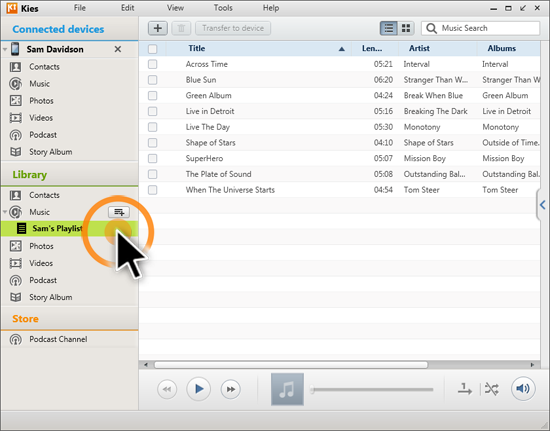
Task: Open the File menu
Action: pos(80,8)
